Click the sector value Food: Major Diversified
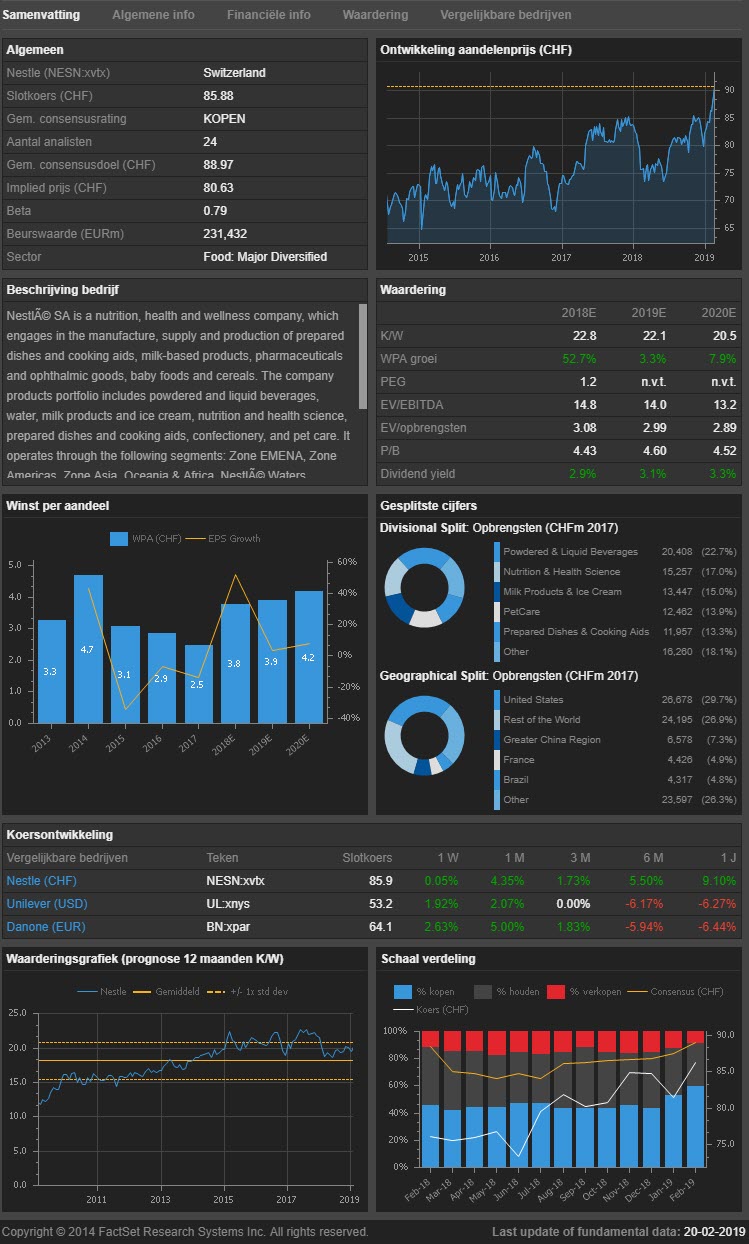 (x=265, y=257)
